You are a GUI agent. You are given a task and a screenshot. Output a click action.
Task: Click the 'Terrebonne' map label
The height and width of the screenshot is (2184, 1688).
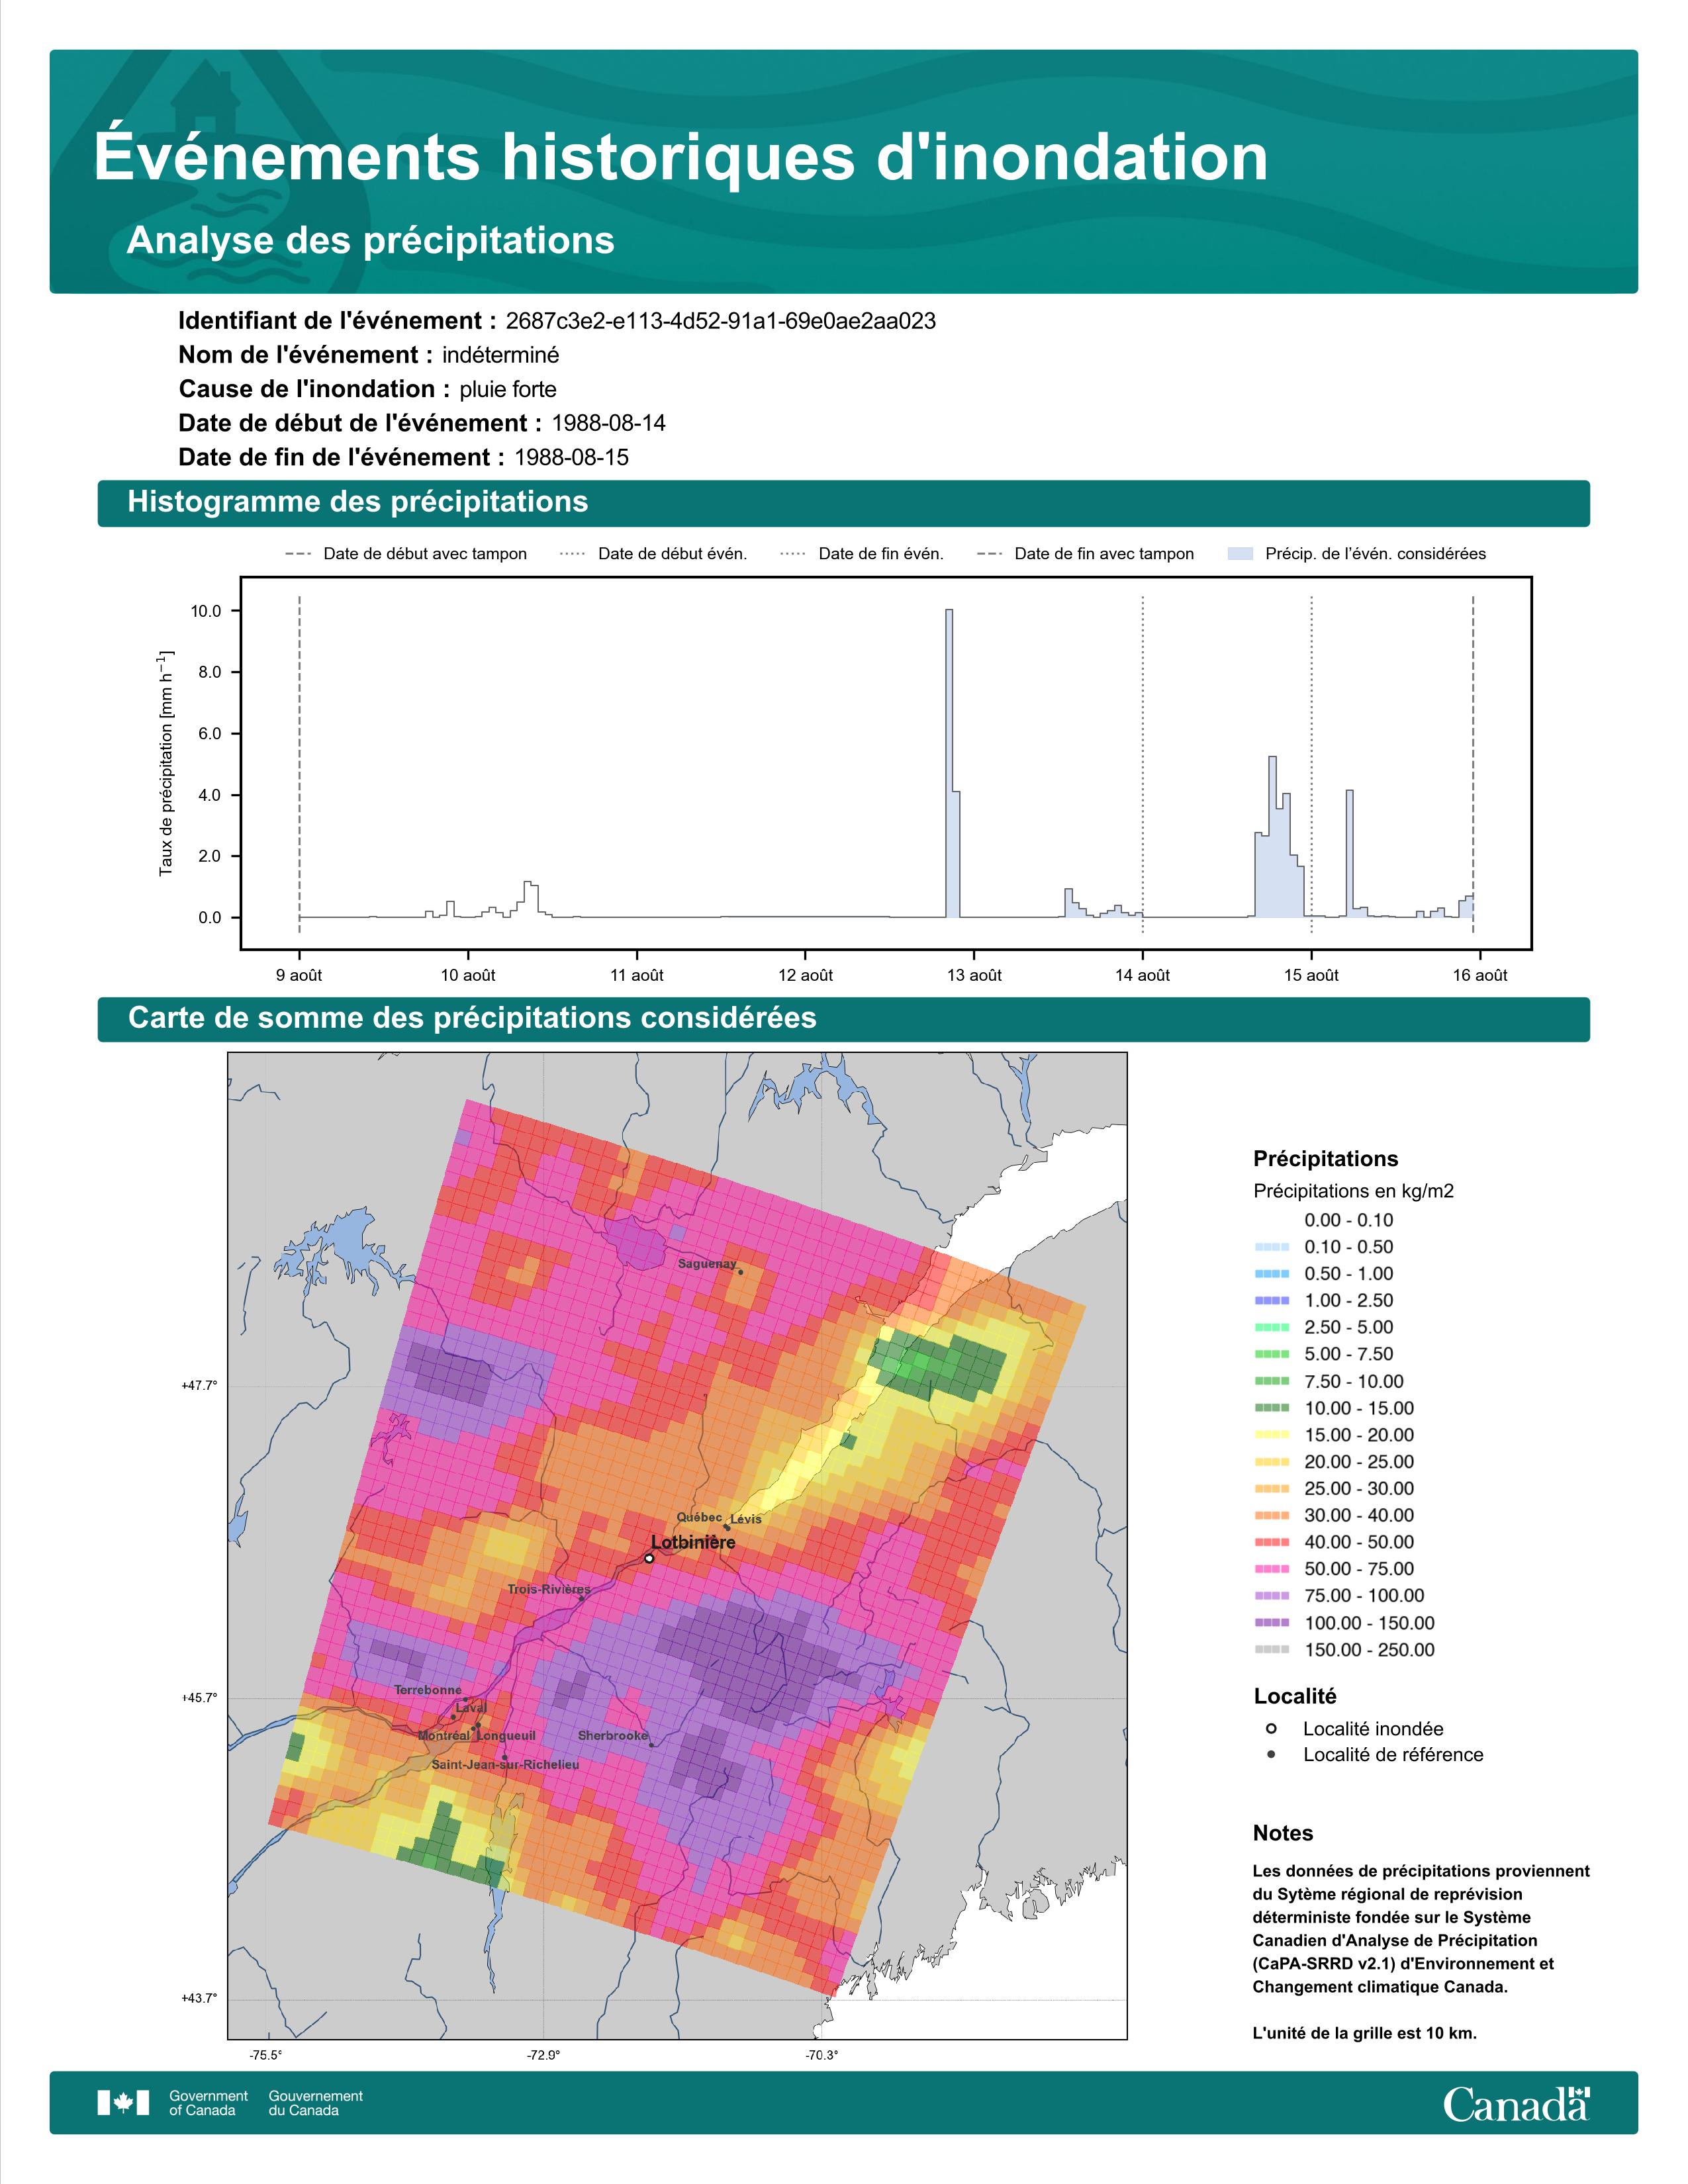pos(428,1690)
